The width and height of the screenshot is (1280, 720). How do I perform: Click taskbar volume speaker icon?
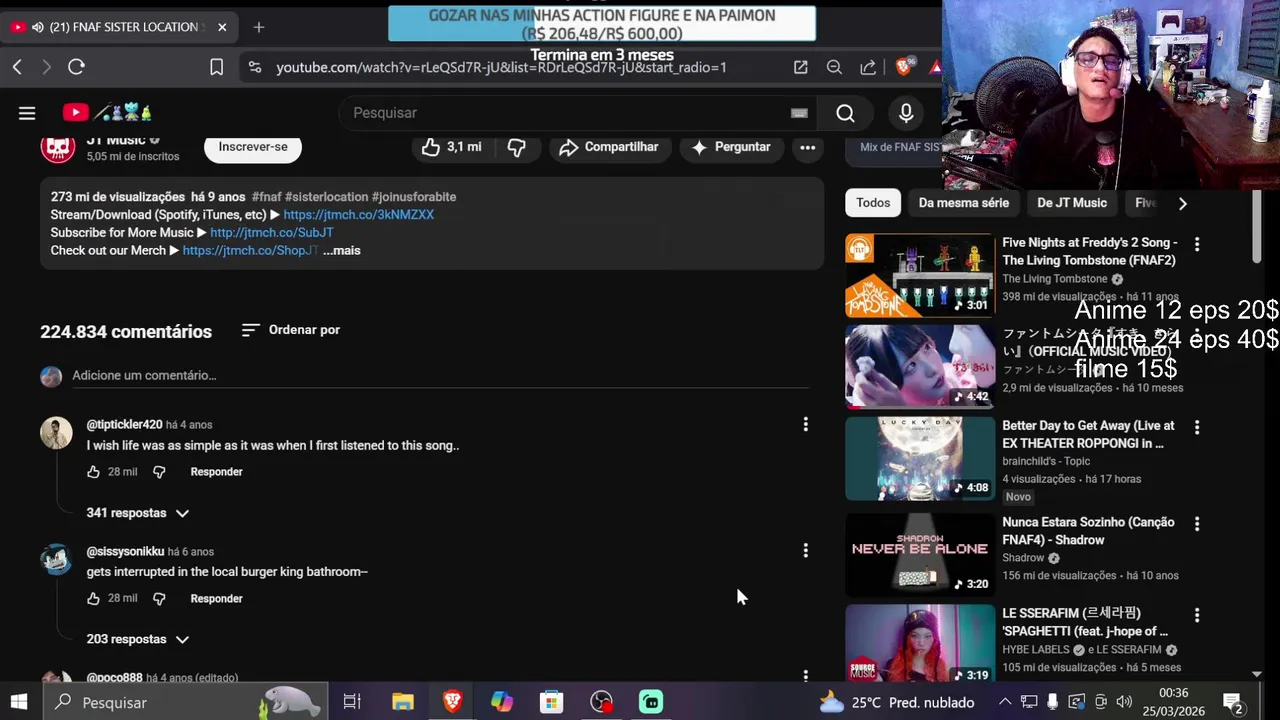point(1124,702)
